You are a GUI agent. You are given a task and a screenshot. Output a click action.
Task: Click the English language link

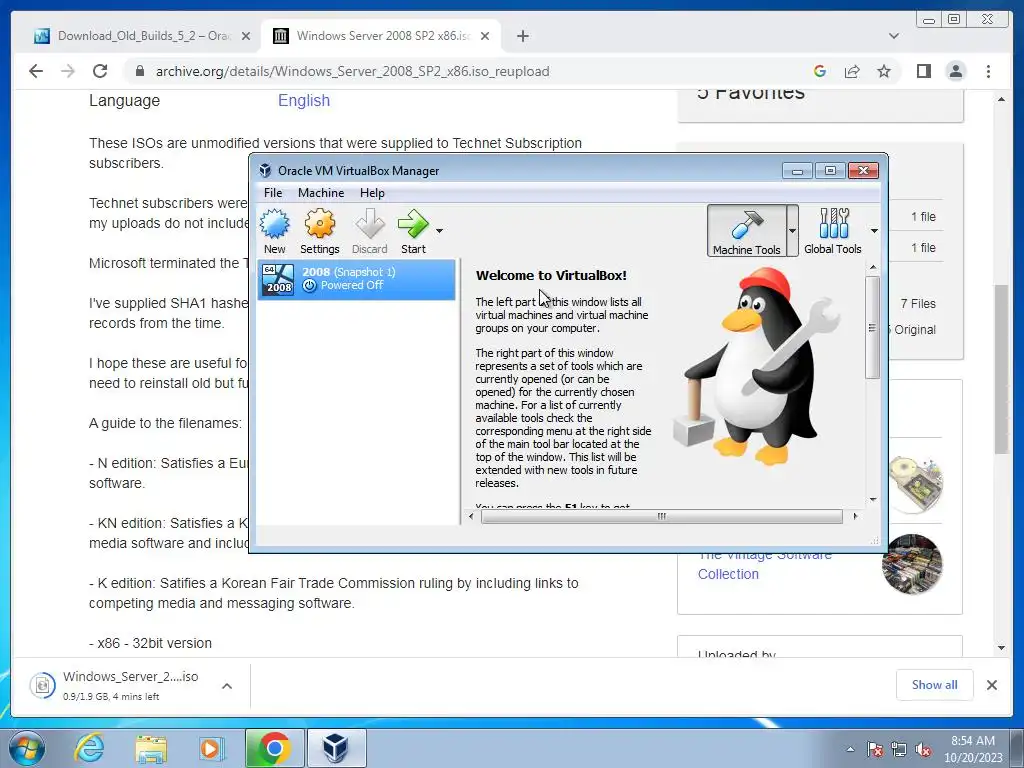tap(304, 101)
